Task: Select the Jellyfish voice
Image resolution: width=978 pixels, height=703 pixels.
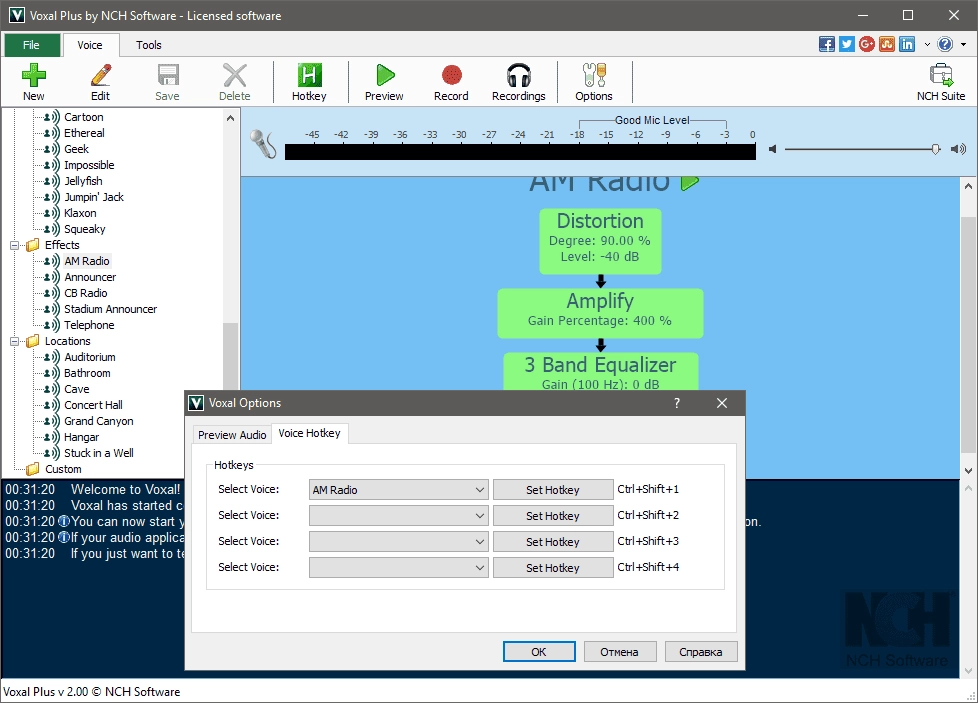Action: pos(83,181)
